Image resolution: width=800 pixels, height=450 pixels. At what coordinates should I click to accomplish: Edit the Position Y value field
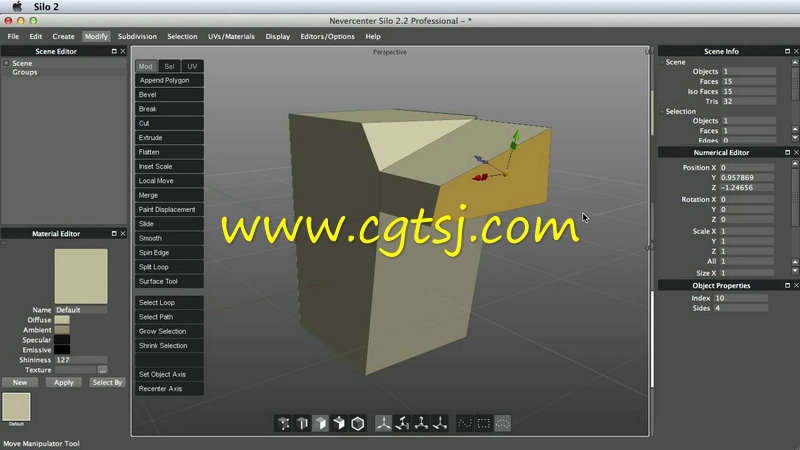point(746,178)
